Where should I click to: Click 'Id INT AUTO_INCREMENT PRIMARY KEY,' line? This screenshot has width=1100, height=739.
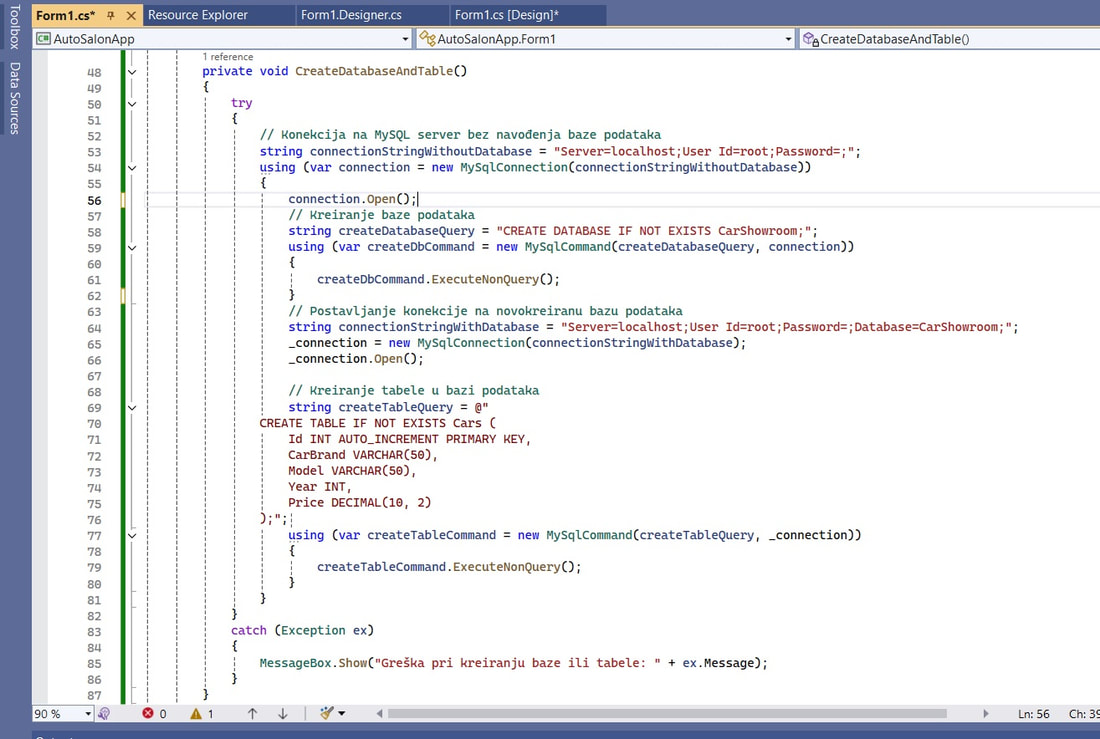pos(410,439)
